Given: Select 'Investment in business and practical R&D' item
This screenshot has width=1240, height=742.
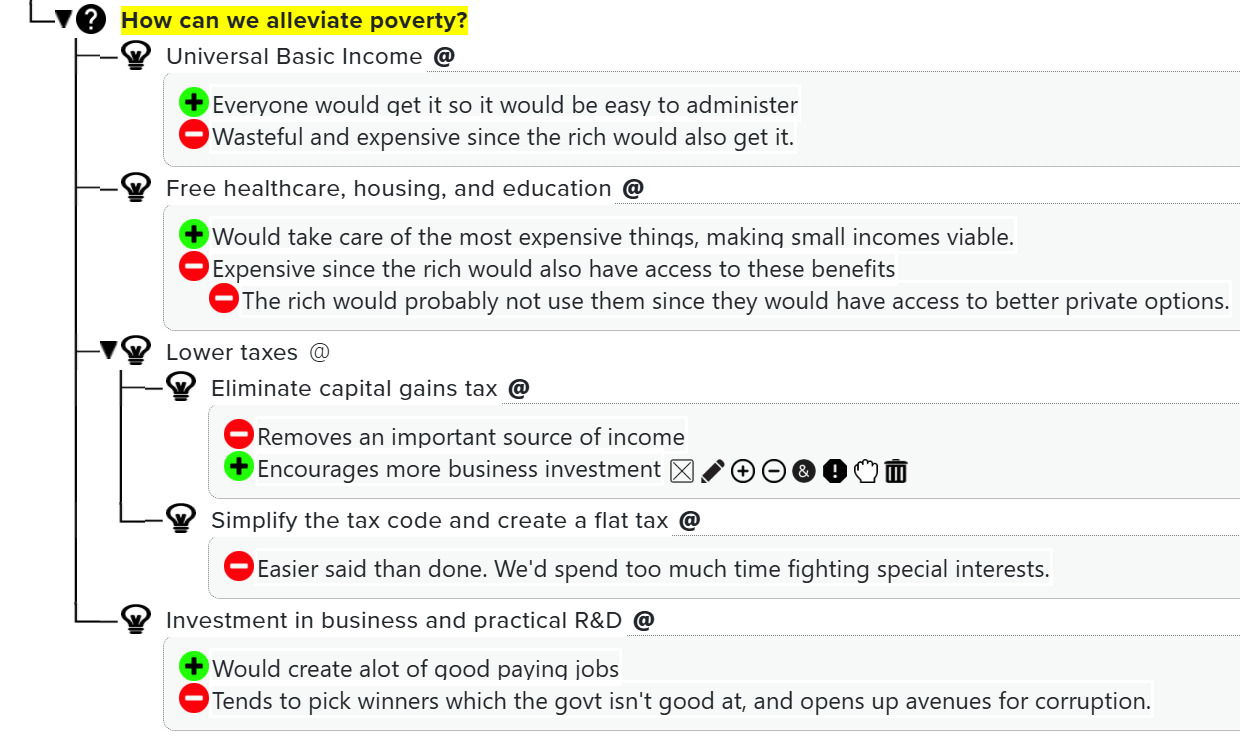Looking at the screenshot, I should click(x=394, y=620).
